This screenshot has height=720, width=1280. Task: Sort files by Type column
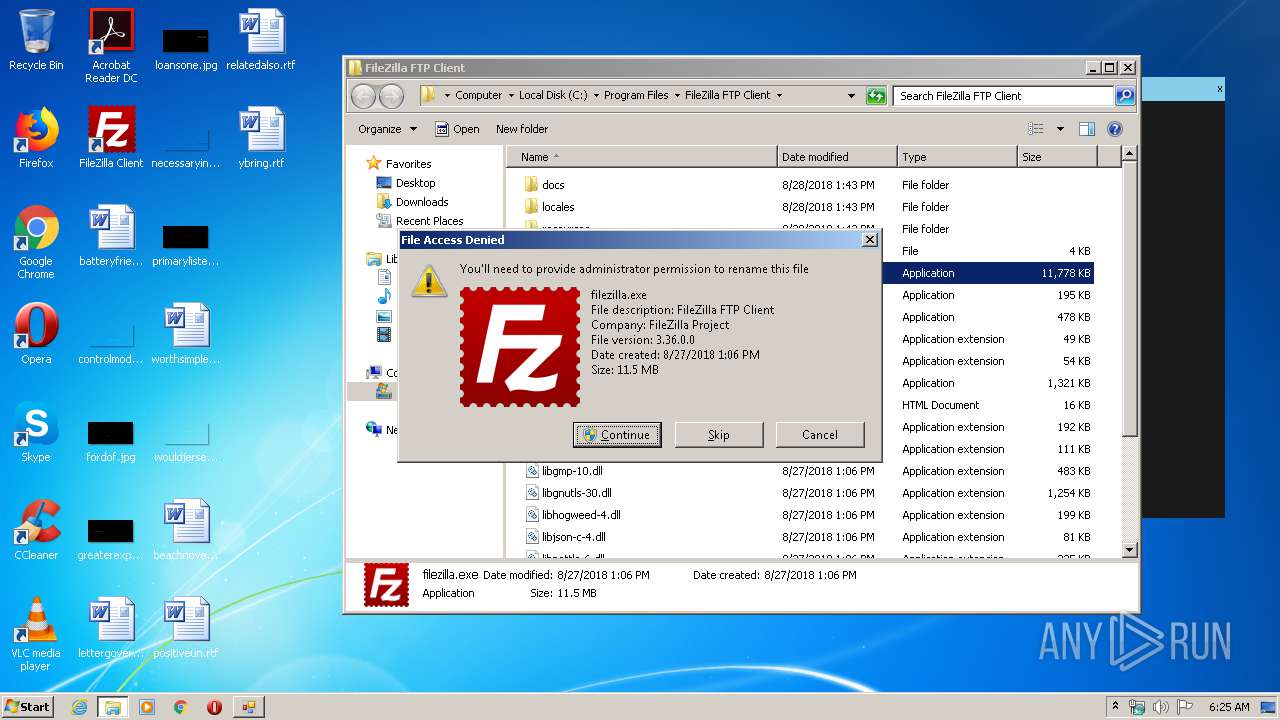coord(957,157)
